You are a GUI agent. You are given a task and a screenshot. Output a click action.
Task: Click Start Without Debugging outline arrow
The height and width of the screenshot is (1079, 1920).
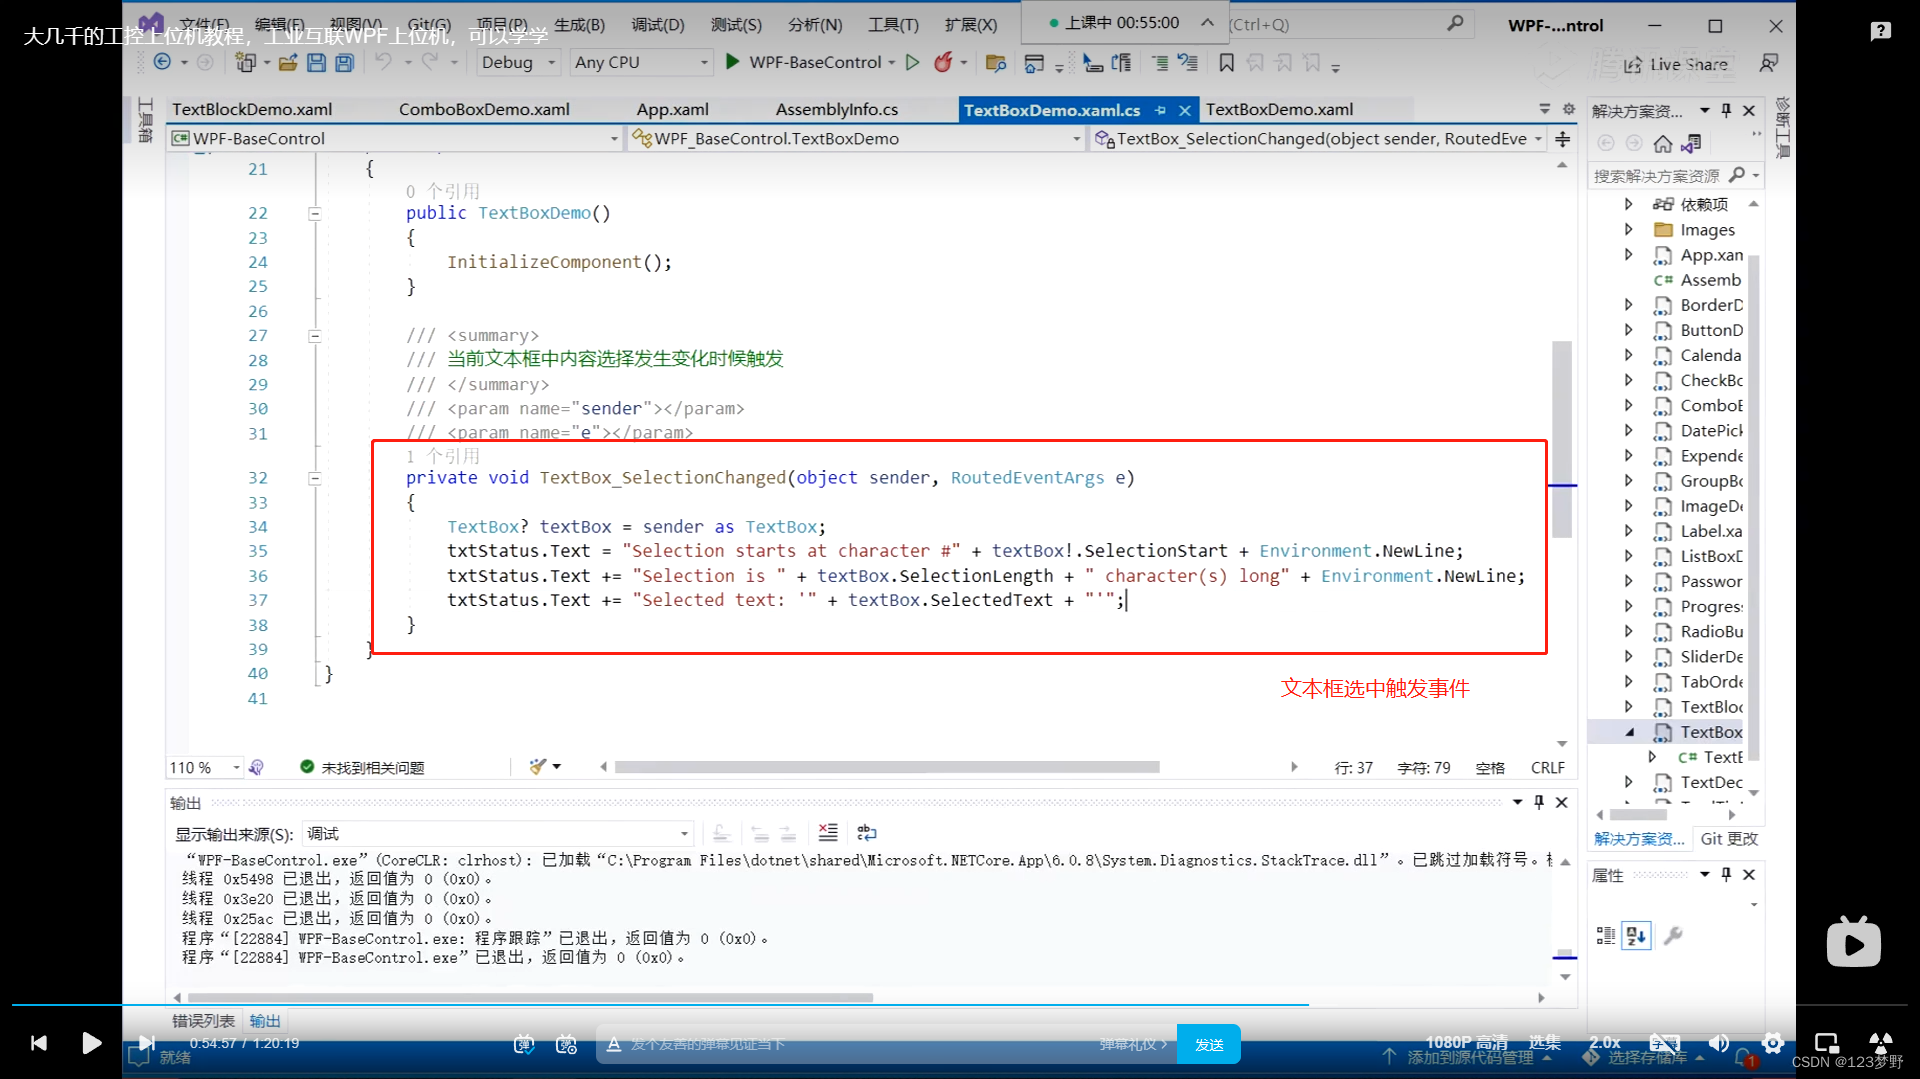(x=912, y=62)
